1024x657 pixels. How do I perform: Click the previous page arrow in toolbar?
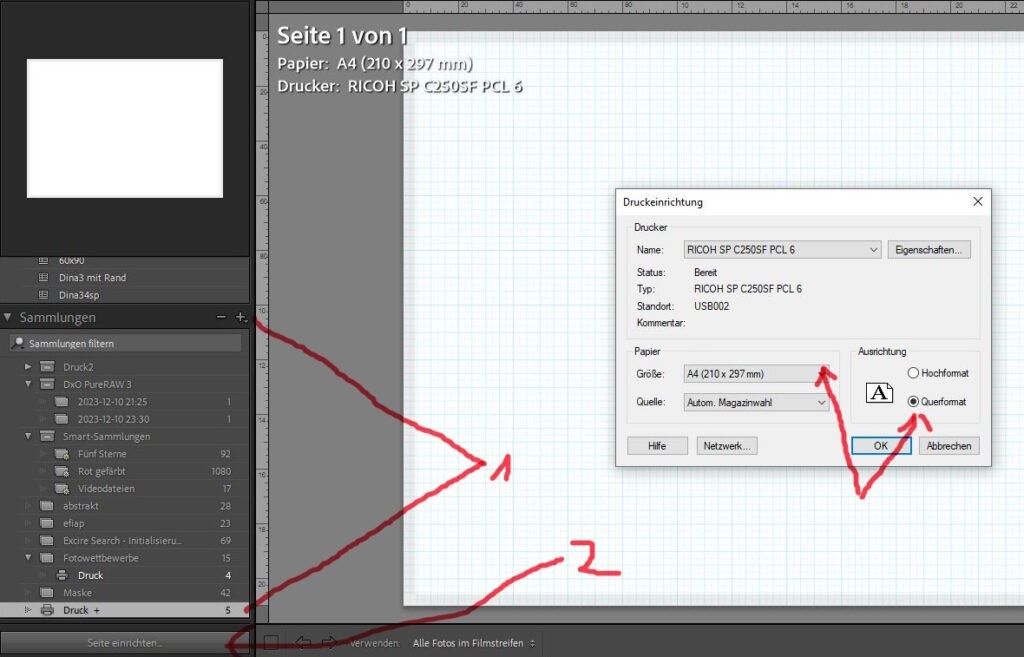point(304,642)
